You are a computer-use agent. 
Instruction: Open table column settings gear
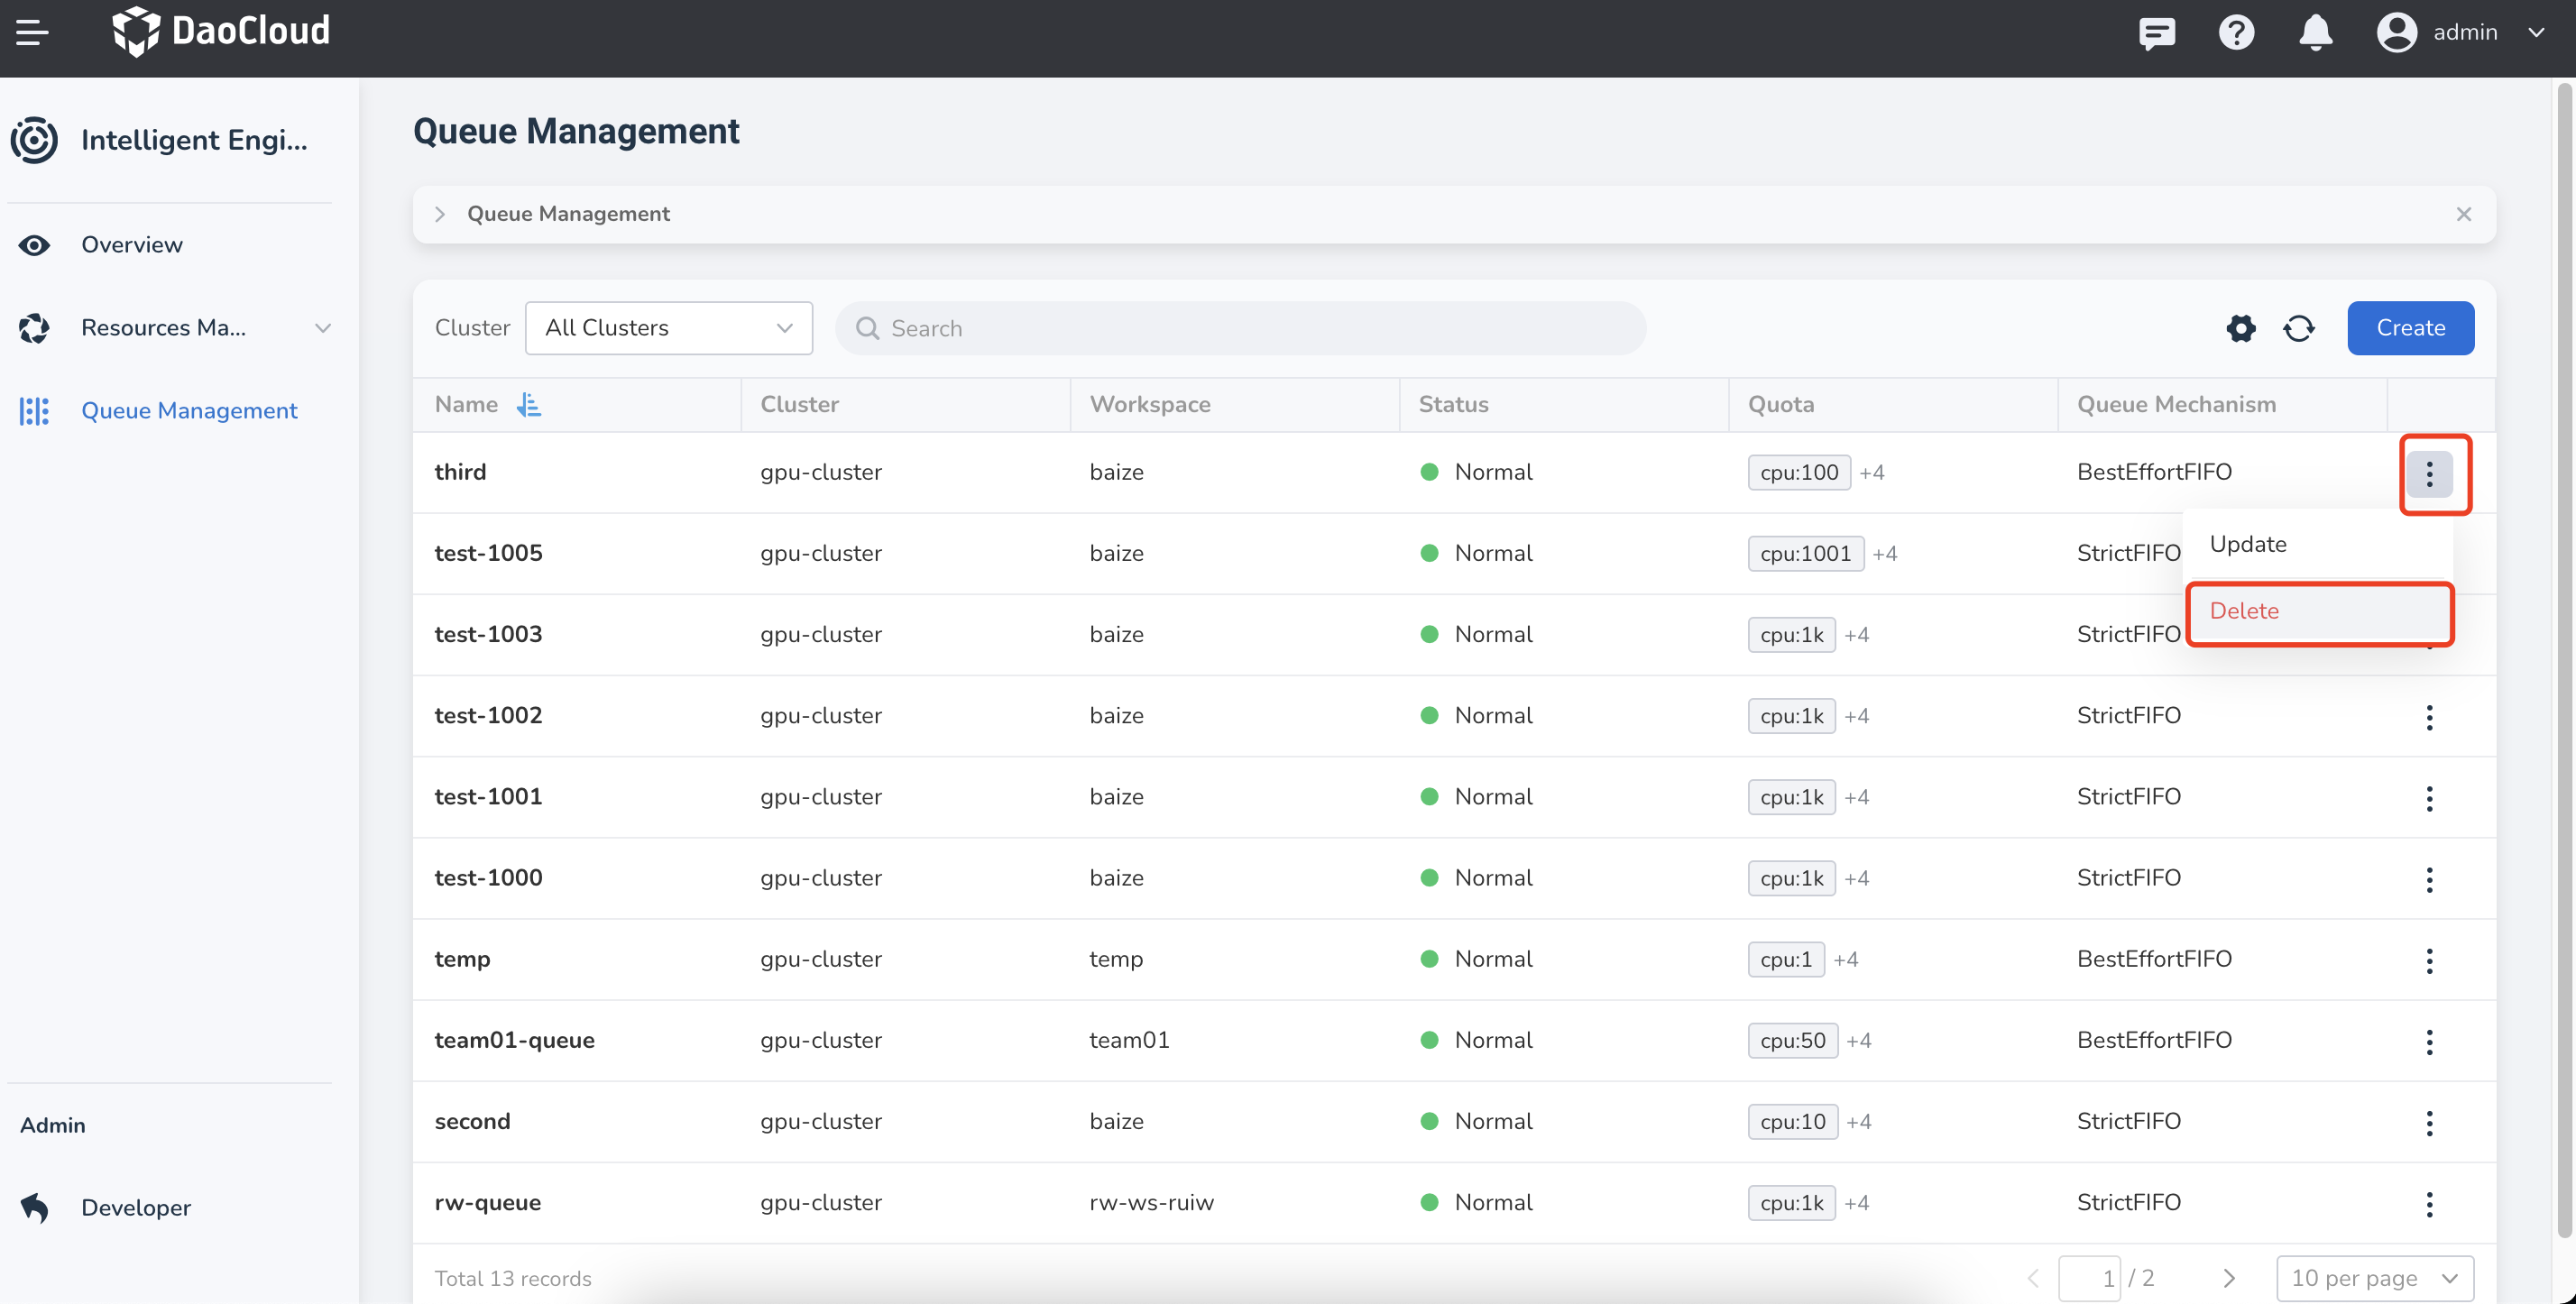click(2240, 328)
